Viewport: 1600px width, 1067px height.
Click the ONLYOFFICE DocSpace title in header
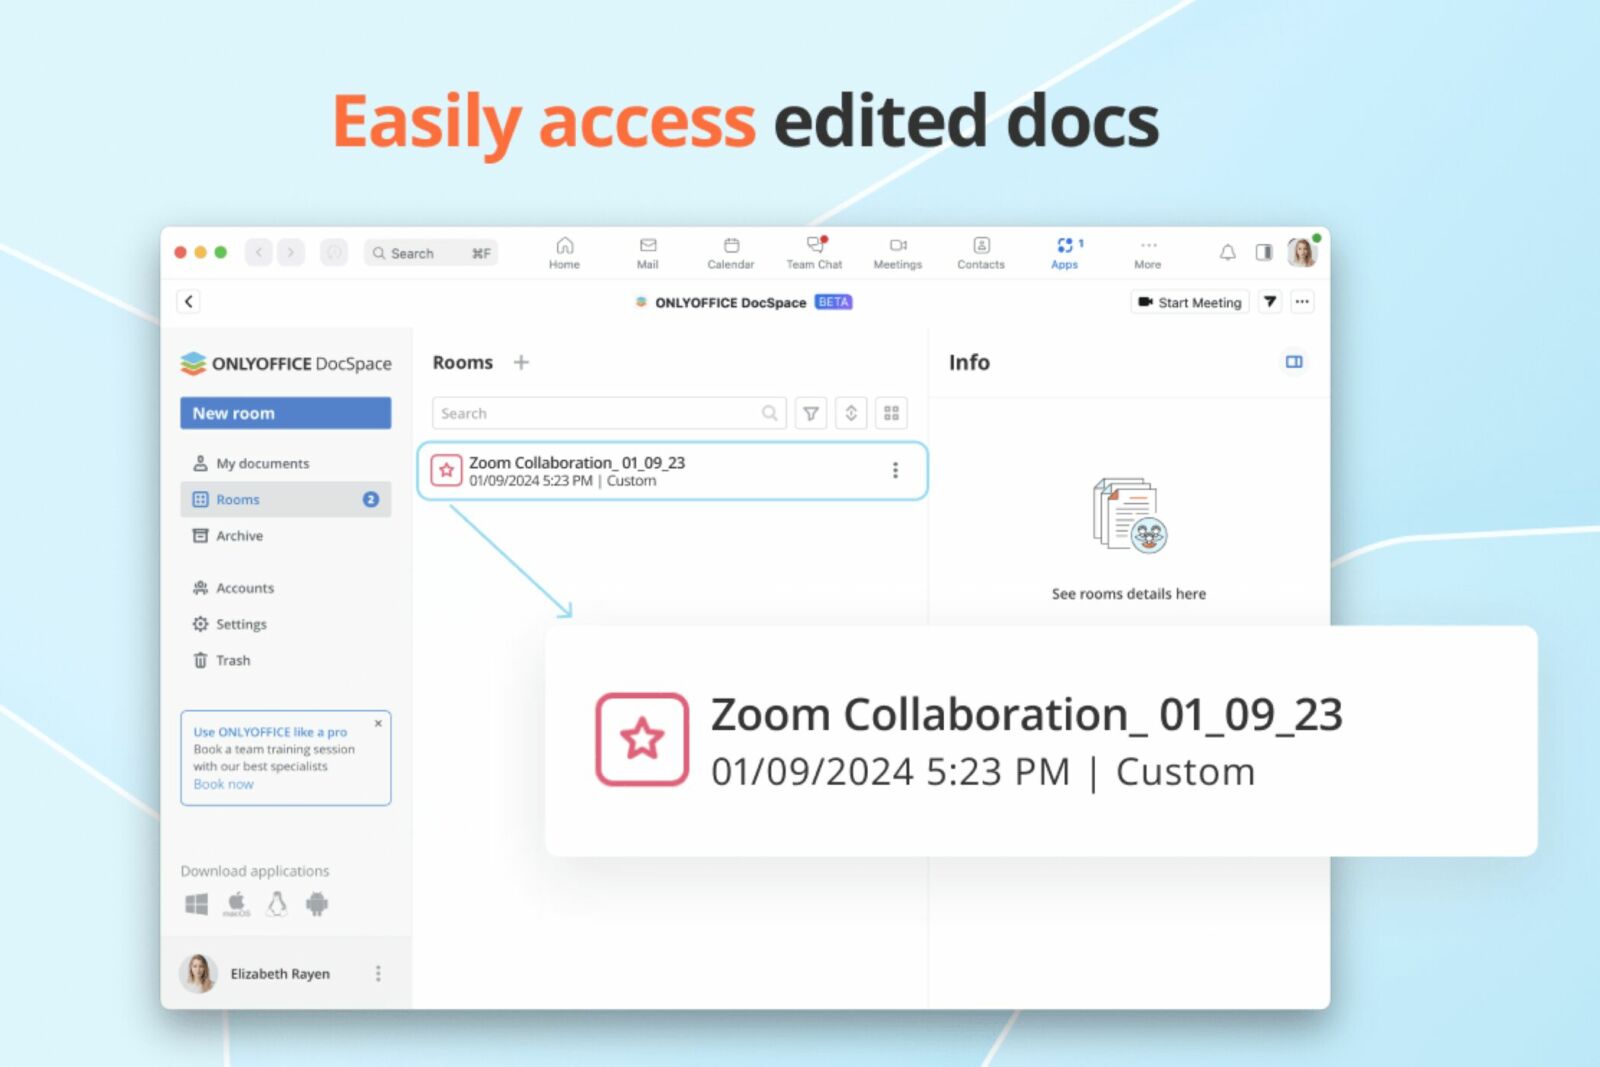point(730,302)
